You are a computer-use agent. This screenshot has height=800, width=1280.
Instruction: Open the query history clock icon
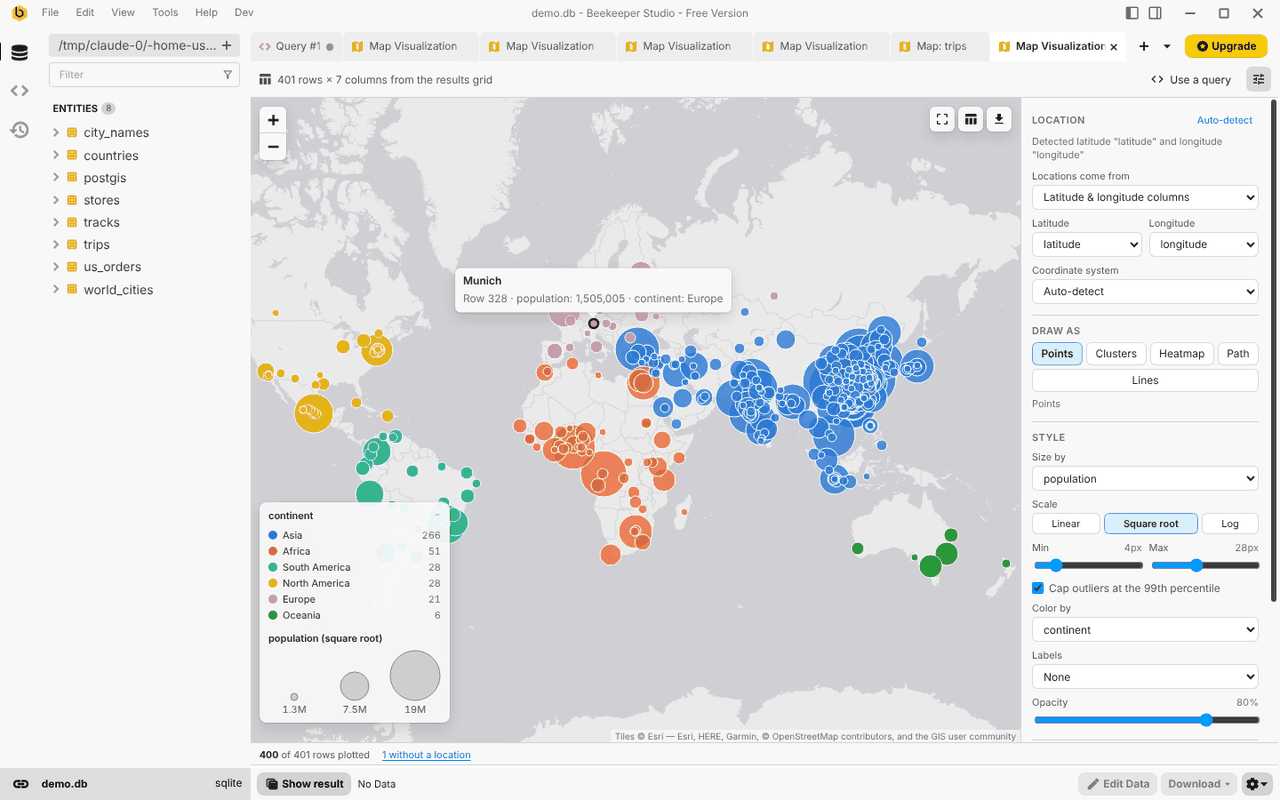click(19, 129)
